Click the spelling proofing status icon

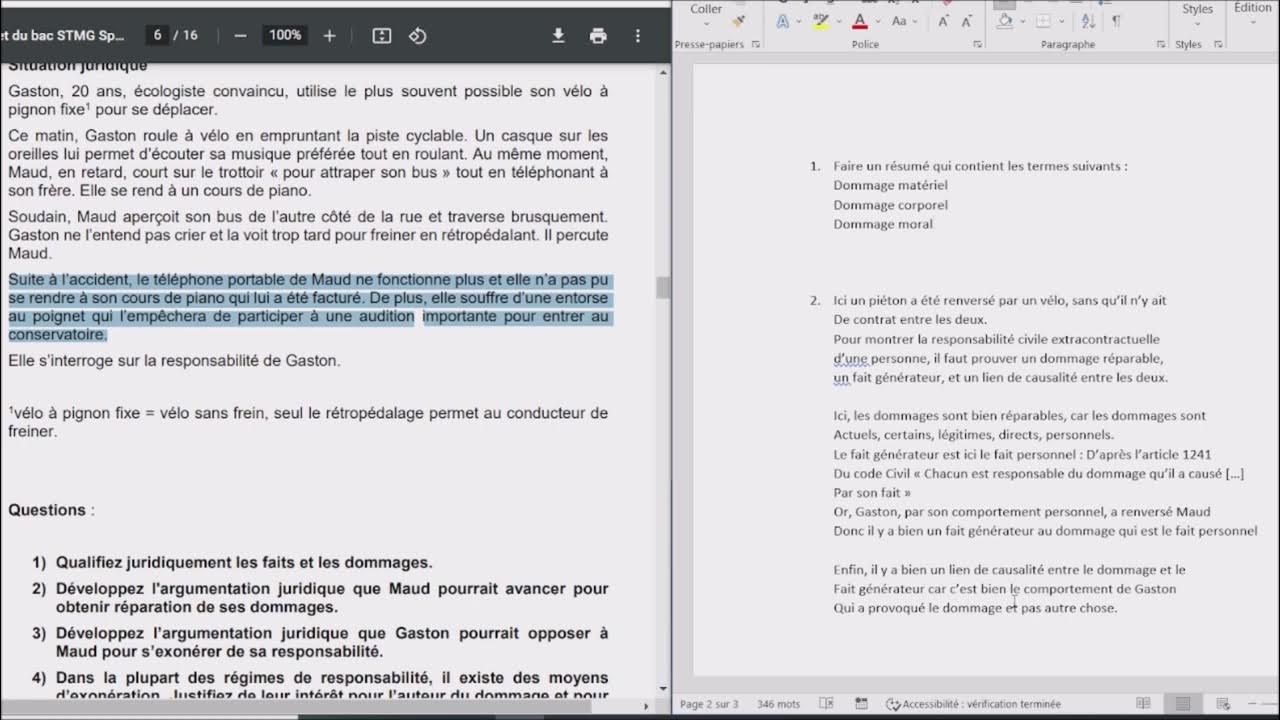click(826, 704)
